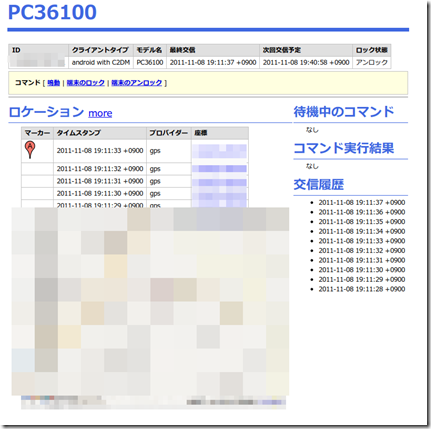Click history entry 19:11:33 in 交信履歴
The width and height of the screenshot is (431, 429).
click(x=362, y=241)
